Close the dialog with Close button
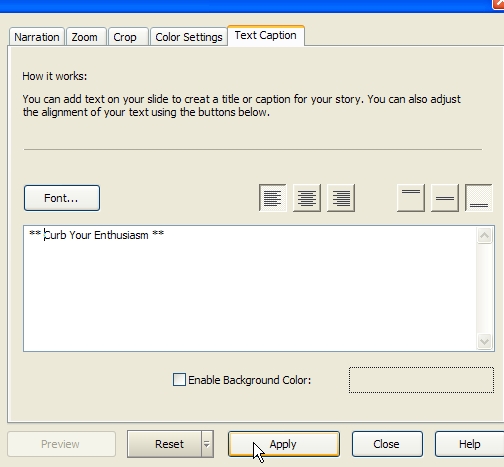The image size is (504, 467). [387, 444]
